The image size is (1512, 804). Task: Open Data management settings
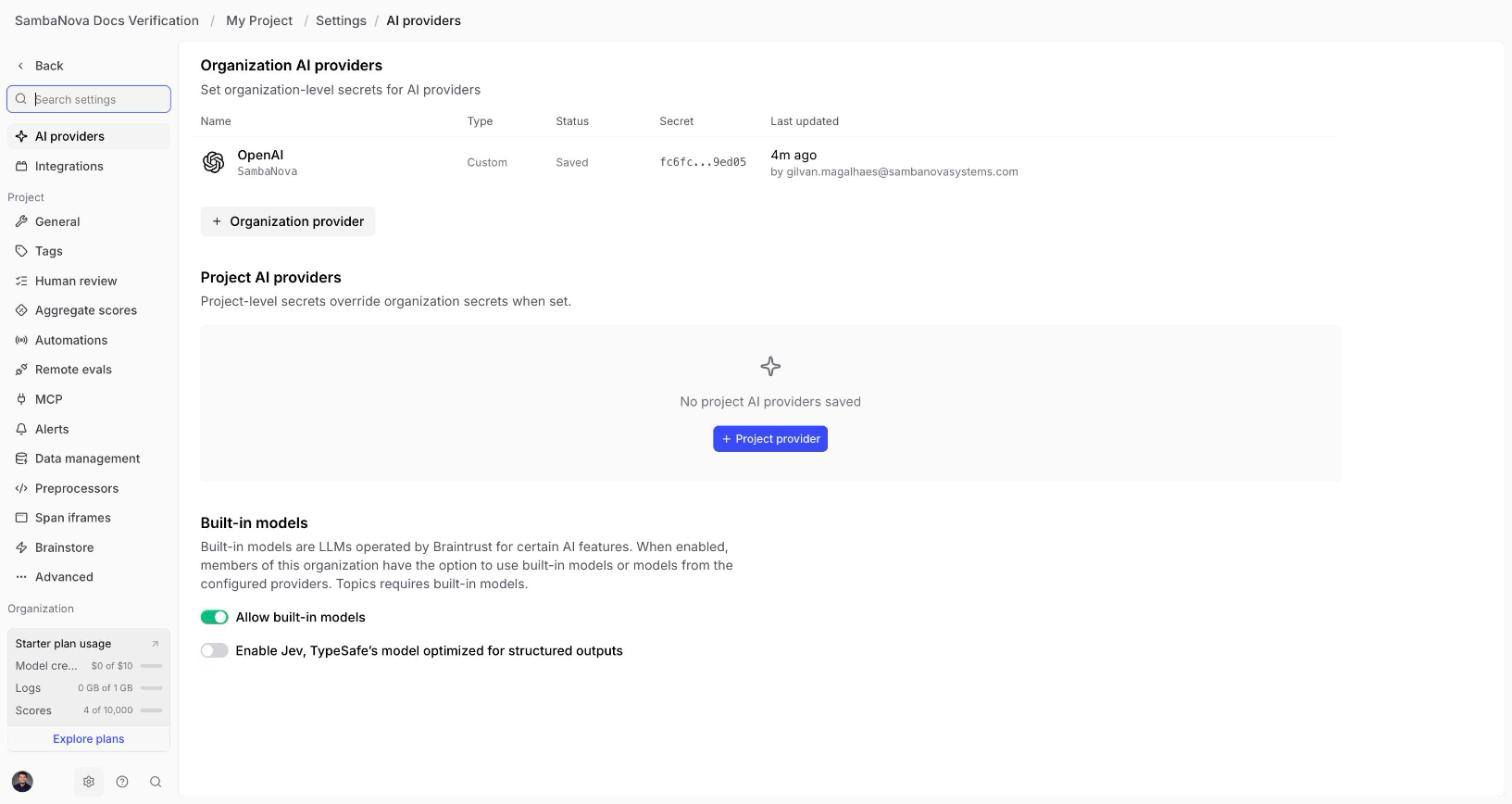[89, 459]
